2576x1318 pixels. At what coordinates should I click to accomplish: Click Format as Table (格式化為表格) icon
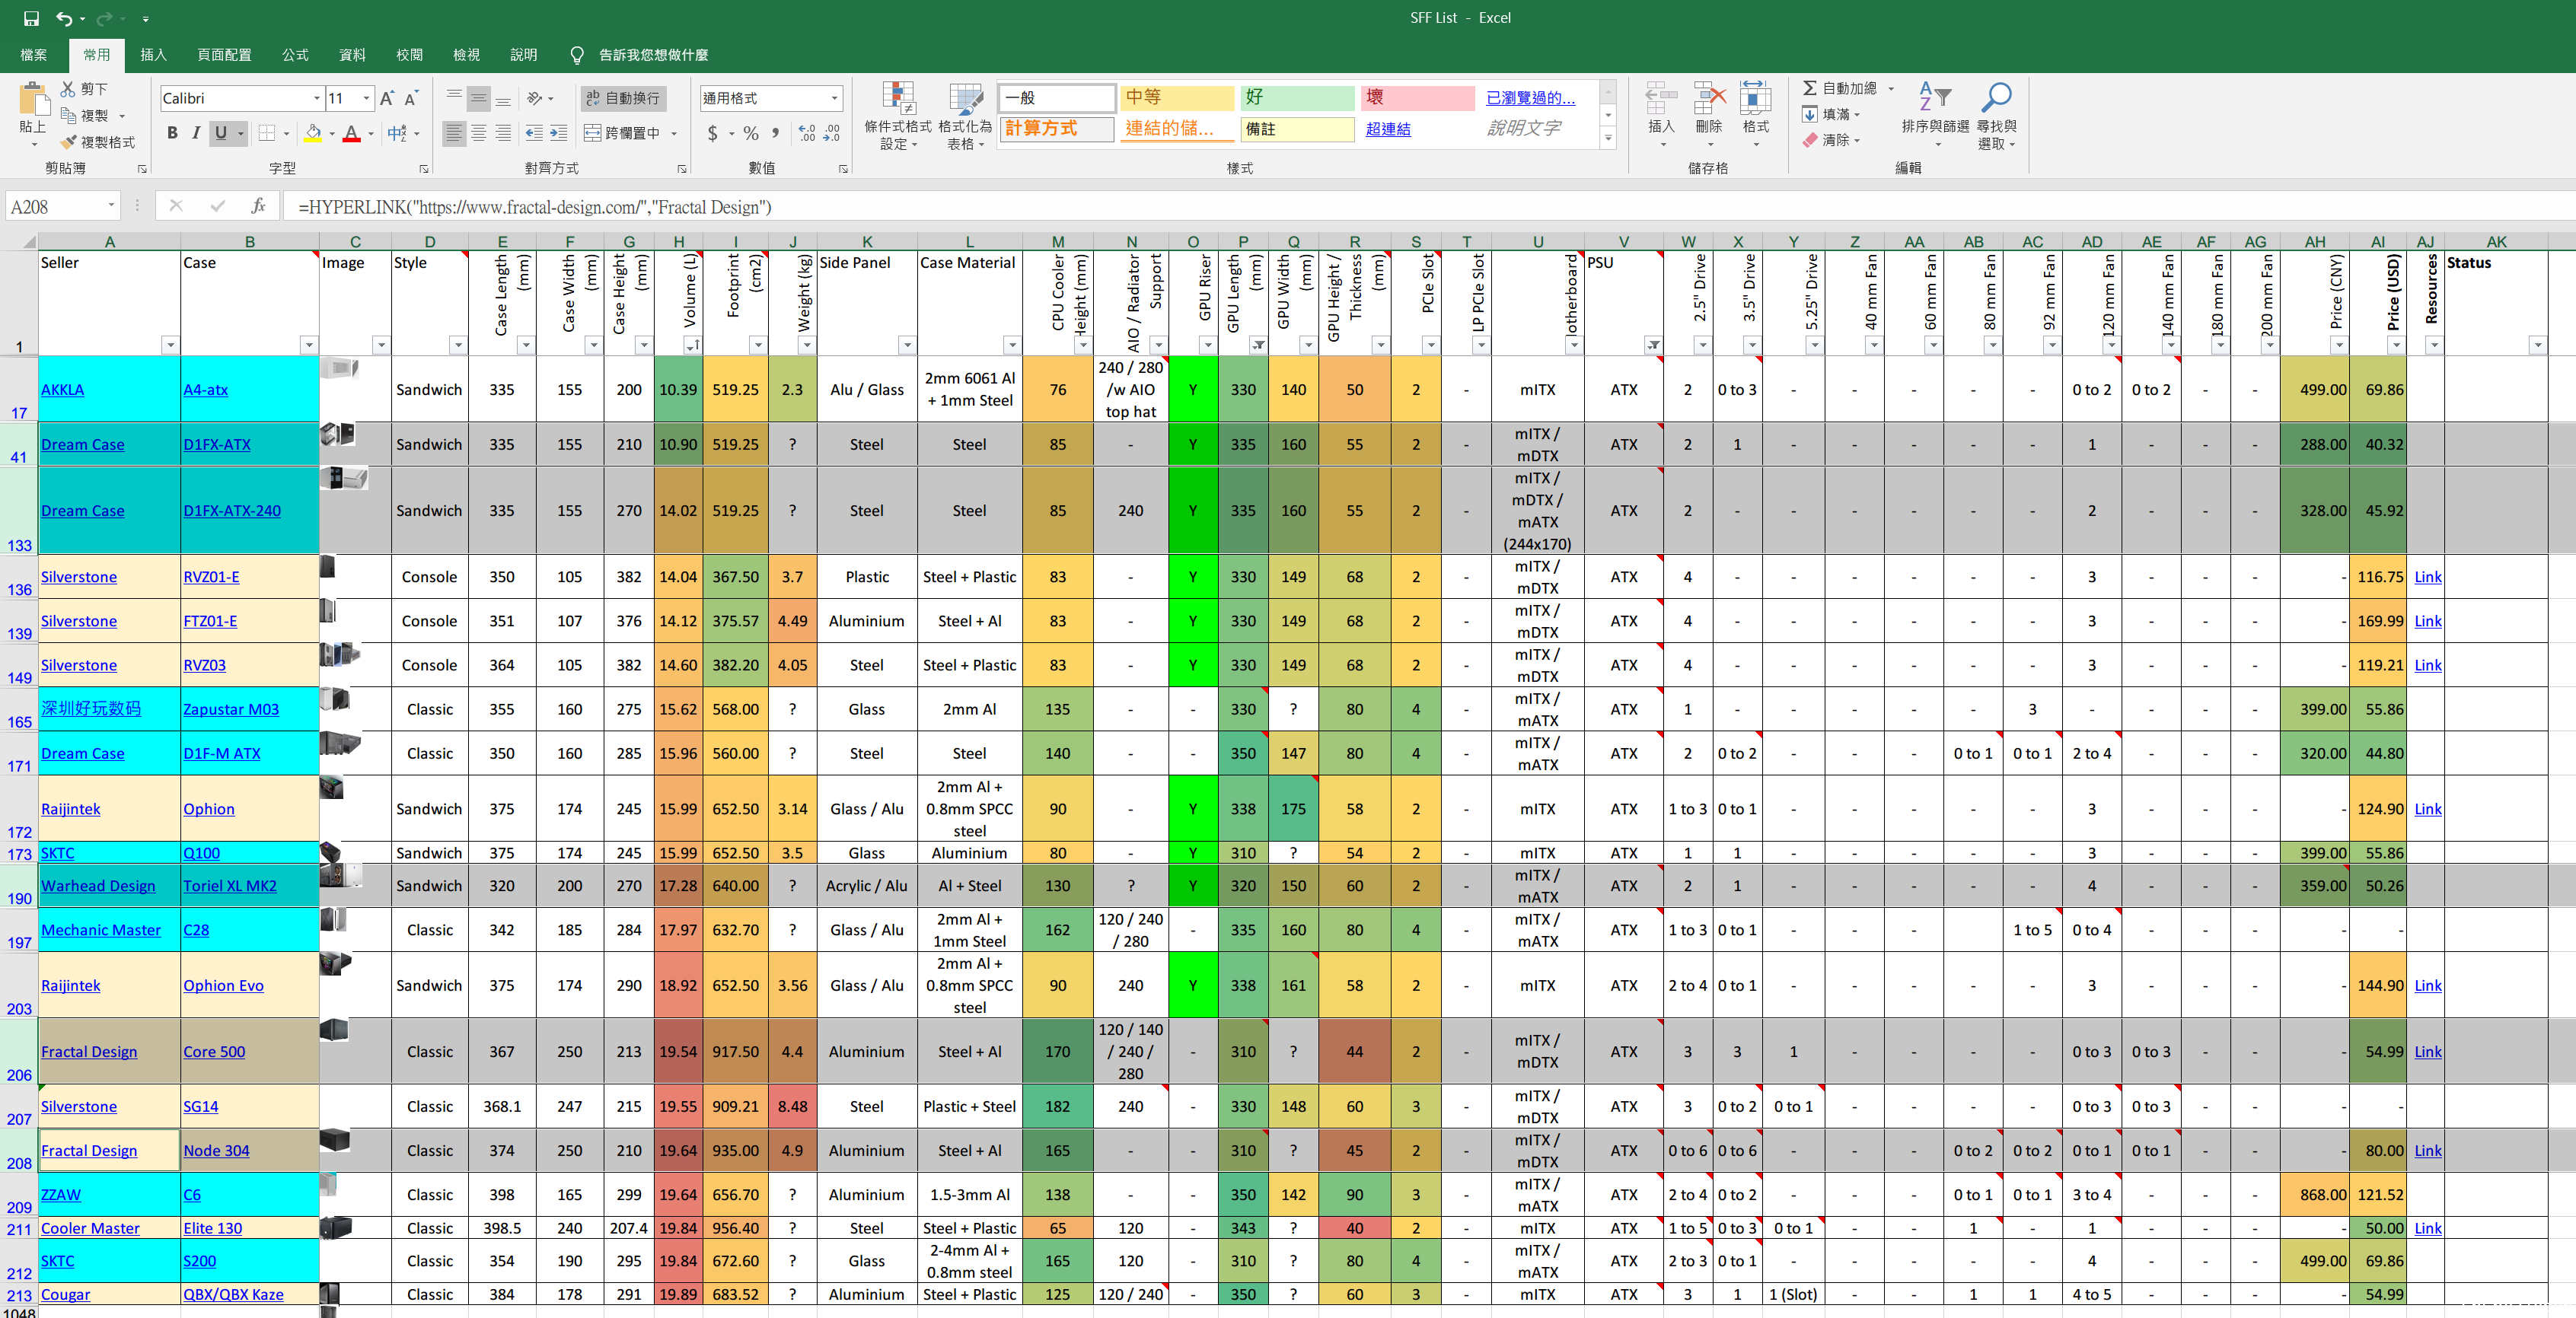966,99
